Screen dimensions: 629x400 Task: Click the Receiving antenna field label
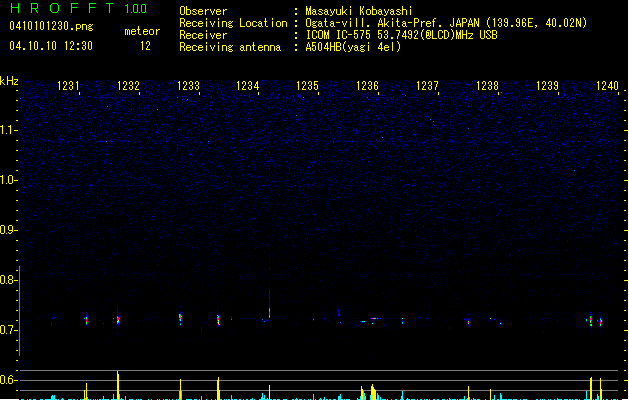230,47
